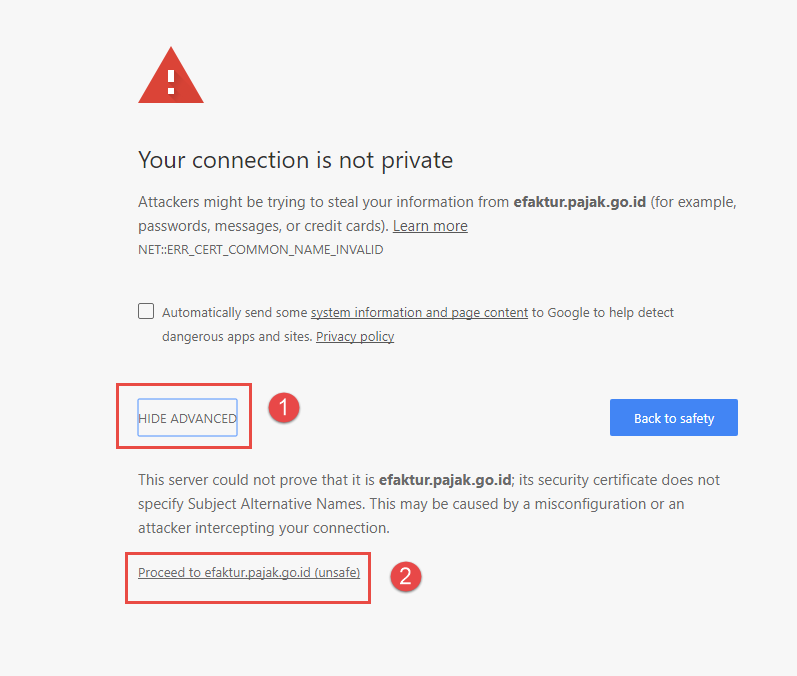Viewport: 797px width, 676px height.
Task: Open the Learn more link
Action: [430, 226]
